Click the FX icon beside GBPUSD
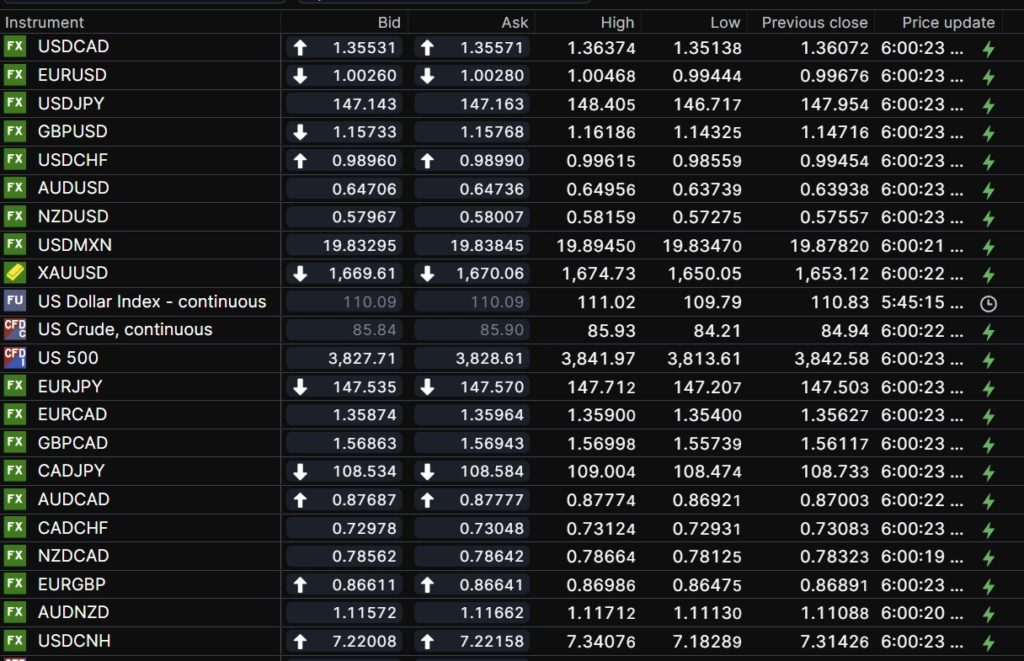1024x661 pixels. click(15, 132)
